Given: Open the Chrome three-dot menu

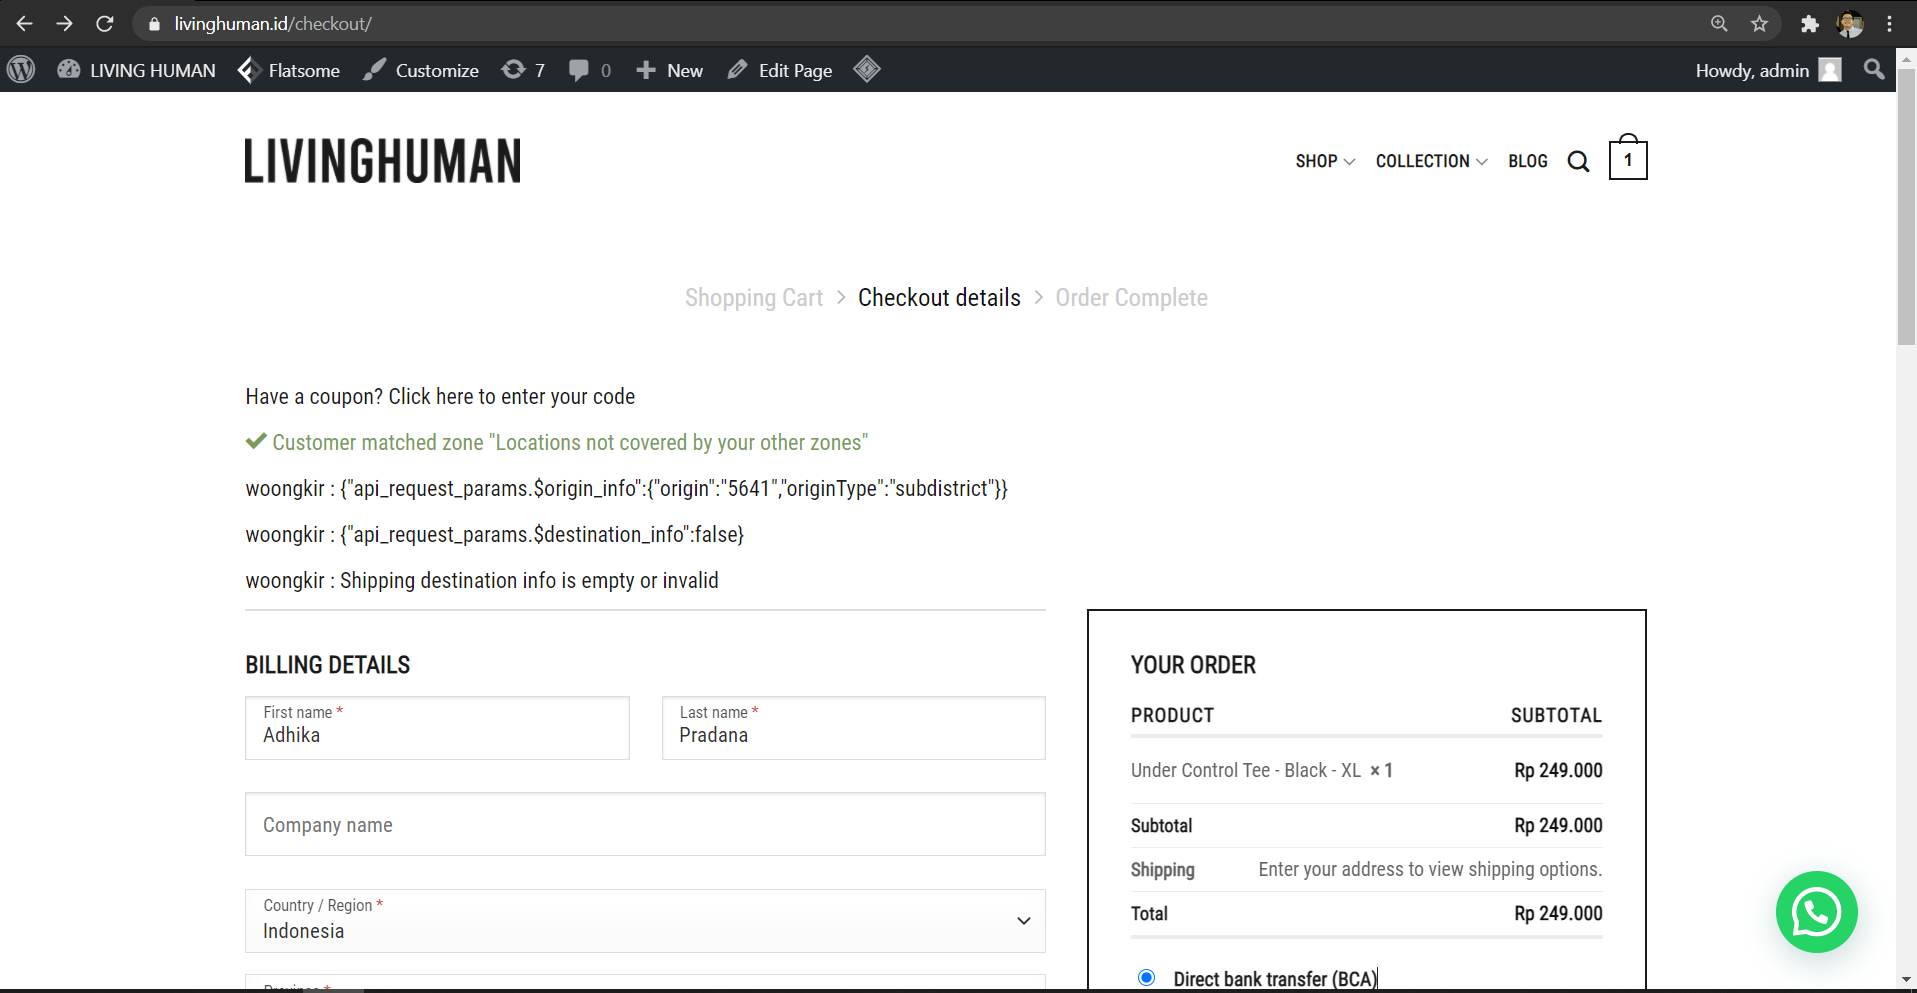Looking at the screenshot, I should [x=1890, y=23].
